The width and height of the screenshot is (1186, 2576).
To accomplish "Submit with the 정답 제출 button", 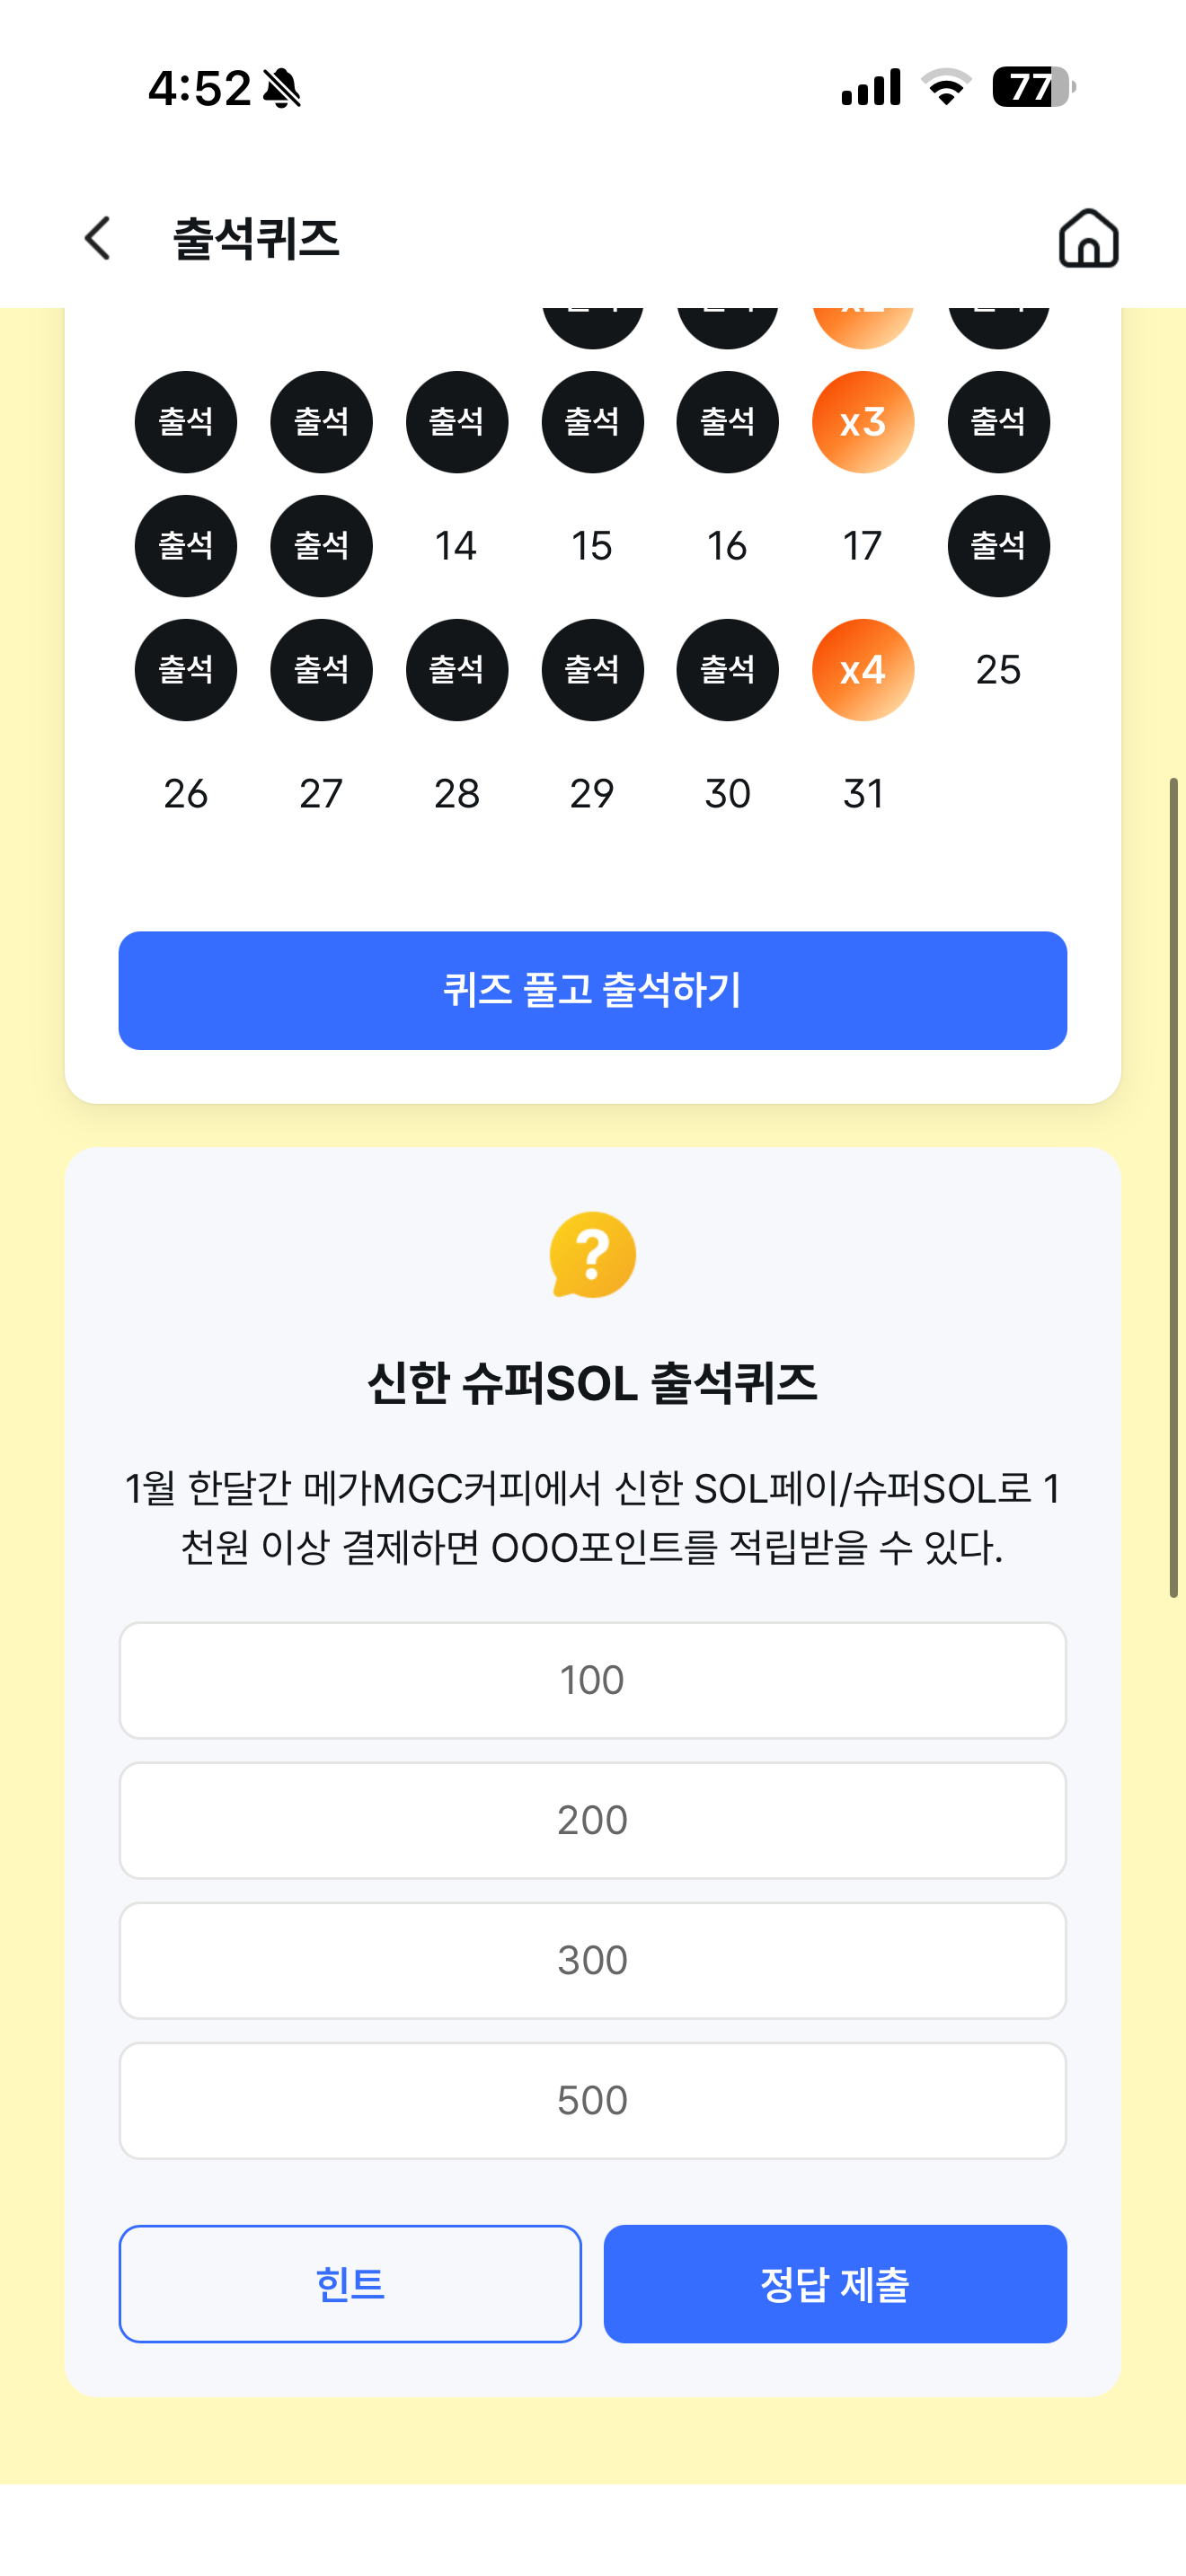I will [x=835, y=2284].
